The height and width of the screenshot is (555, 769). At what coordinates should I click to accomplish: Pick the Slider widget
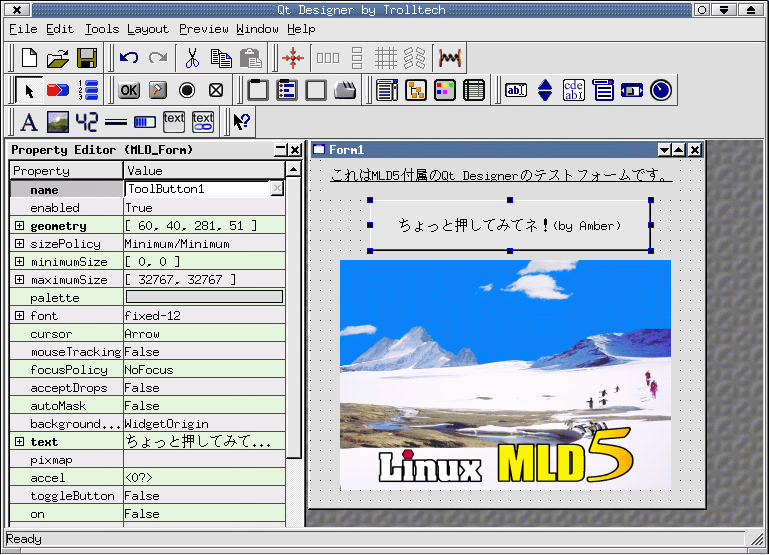(x=632, y=91)
